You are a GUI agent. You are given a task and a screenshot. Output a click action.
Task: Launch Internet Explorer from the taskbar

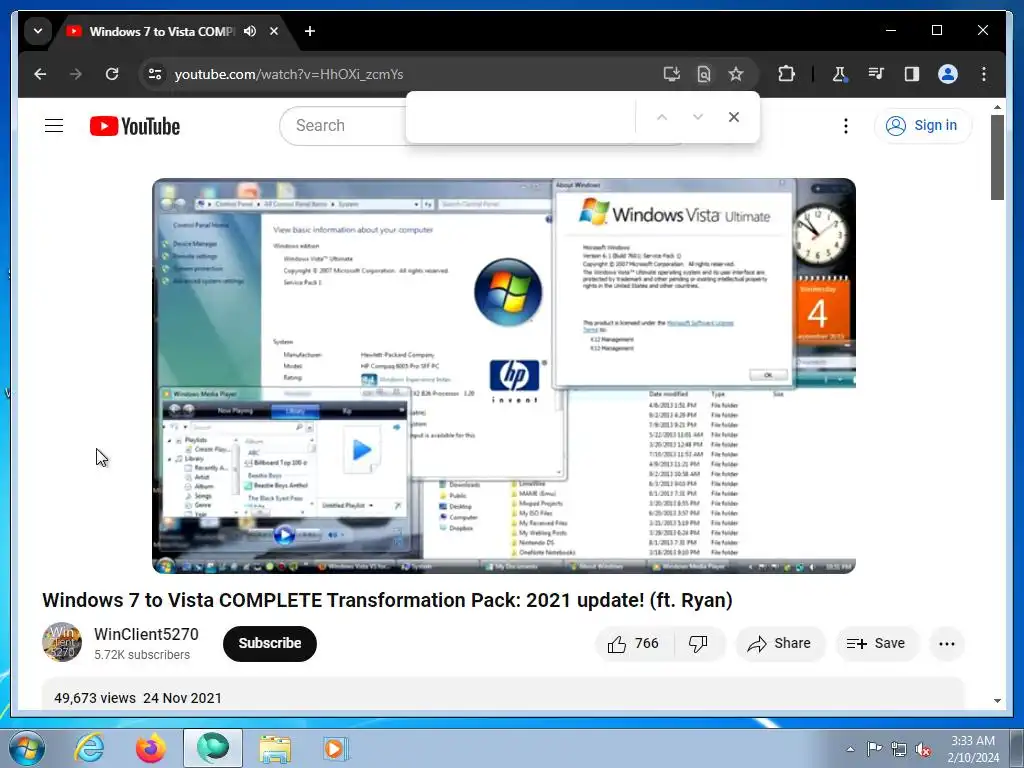pos(89,748)
